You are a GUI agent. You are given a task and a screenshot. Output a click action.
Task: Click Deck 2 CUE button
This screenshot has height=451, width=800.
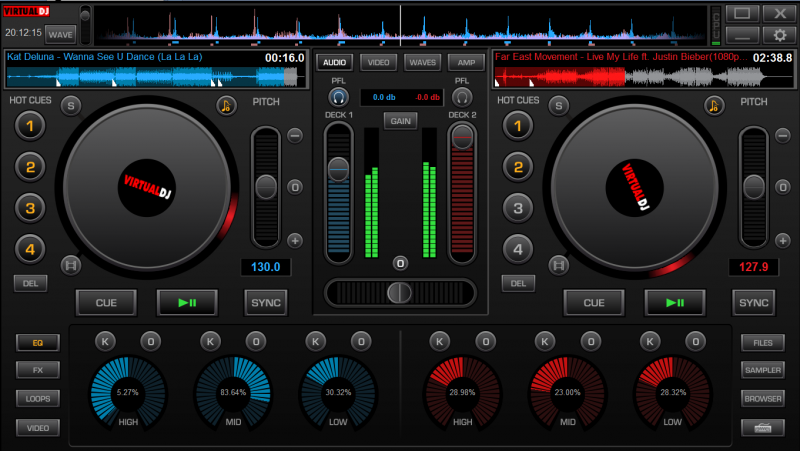(594, 303)
